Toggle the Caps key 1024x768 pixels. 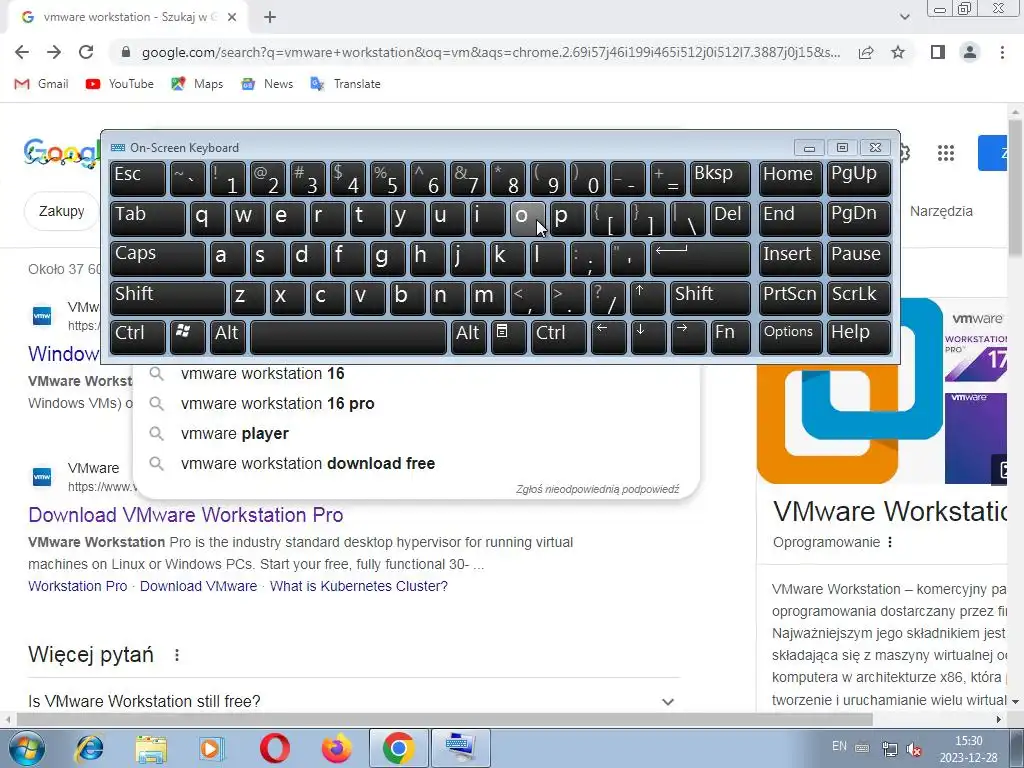pos(157,259)
